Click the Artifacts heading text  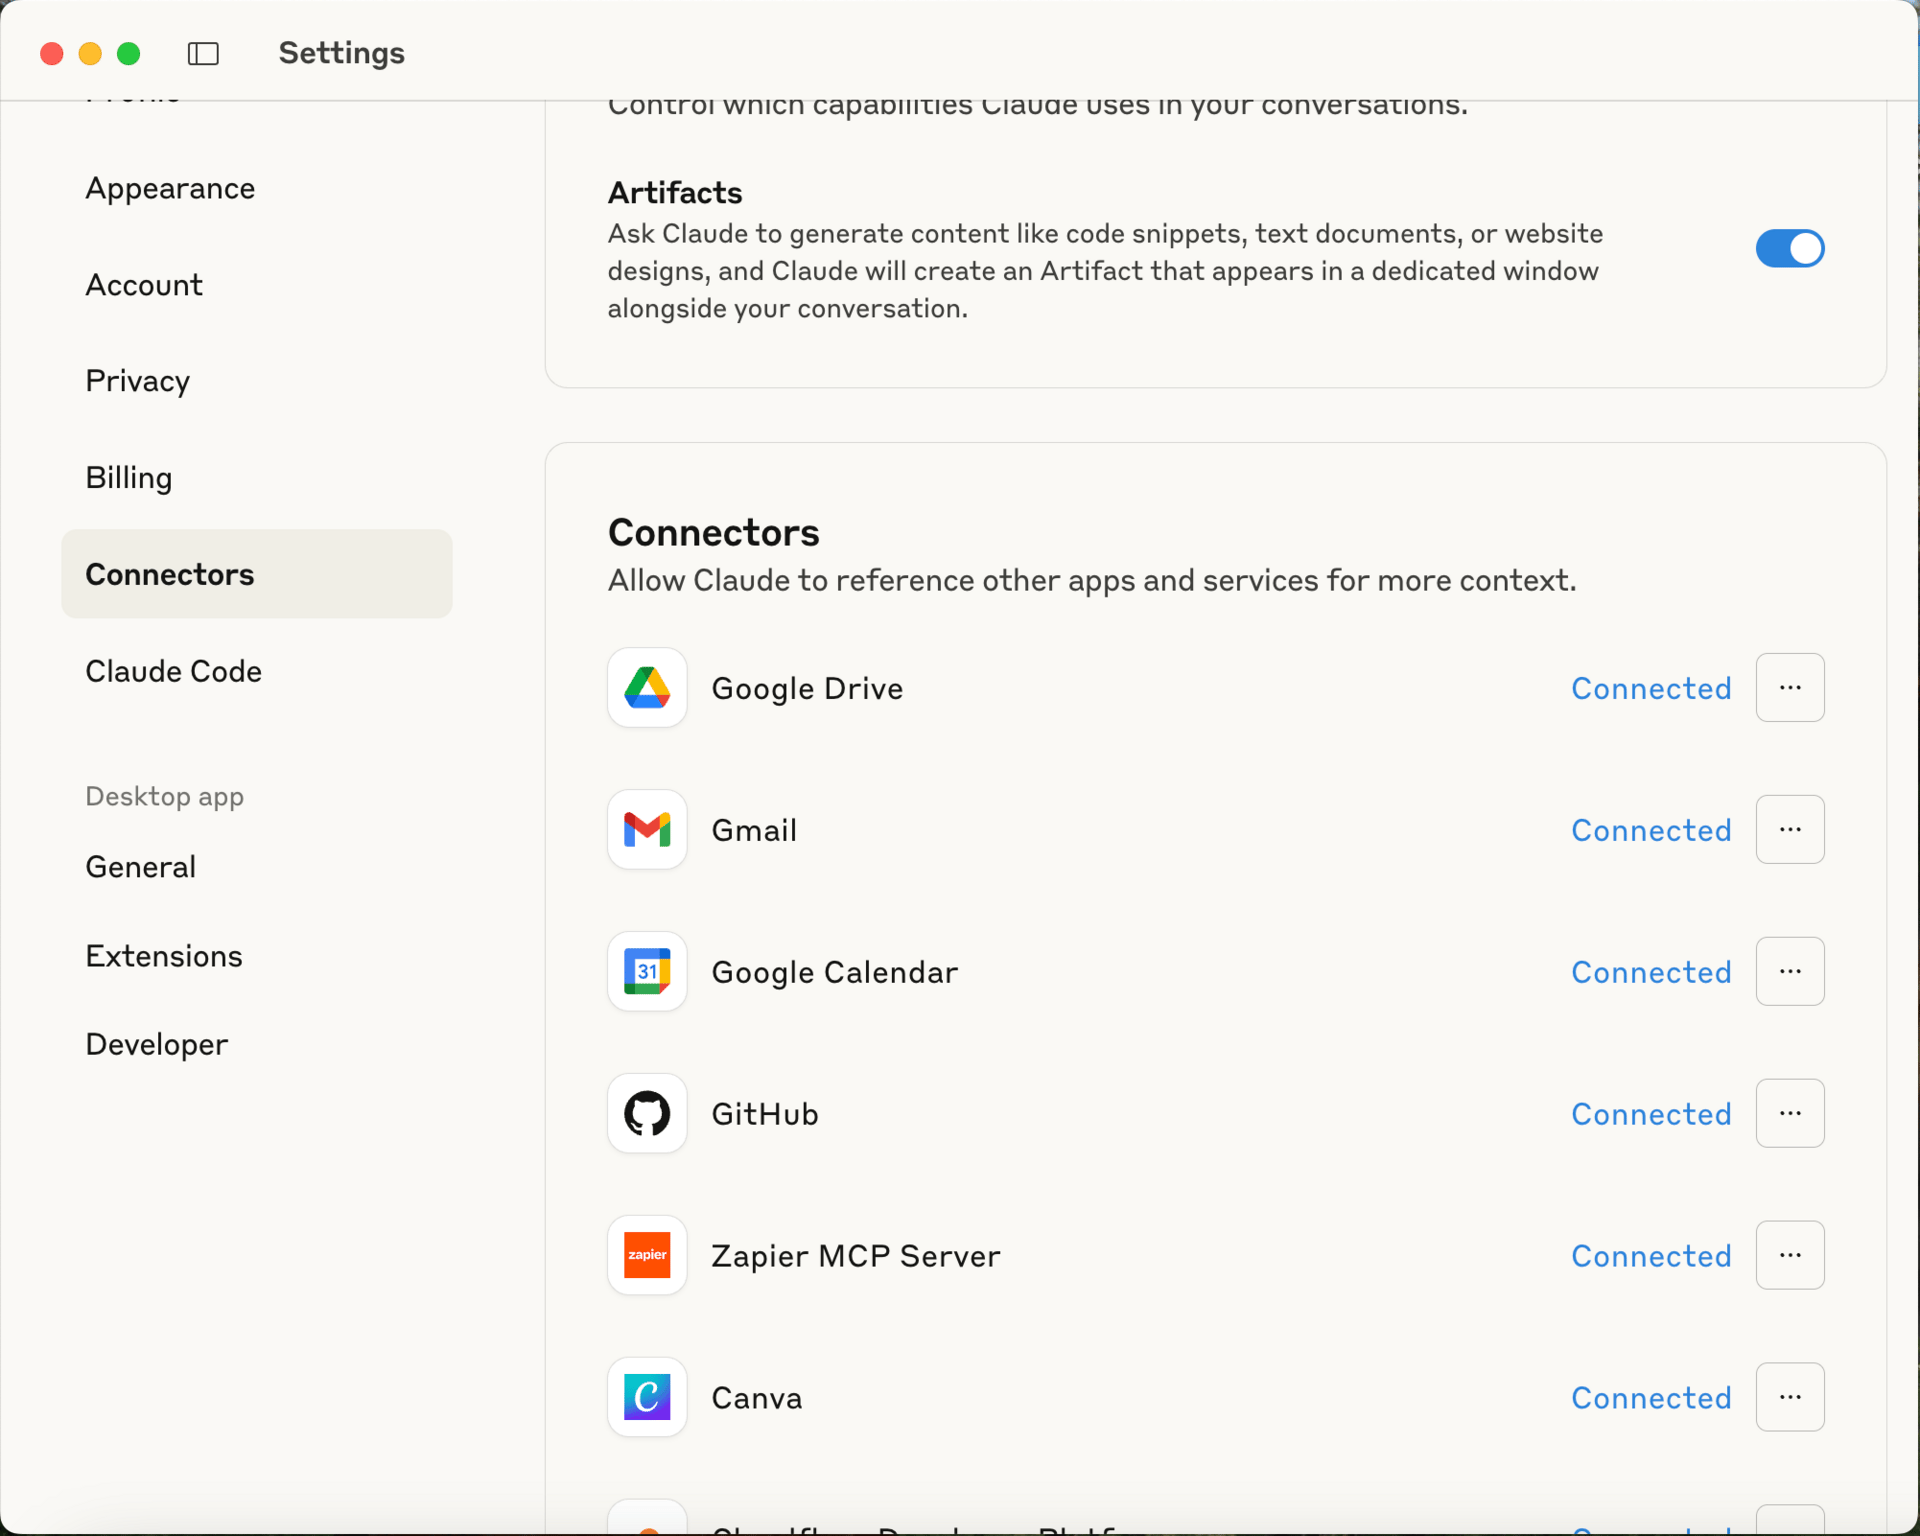point(675,192)
